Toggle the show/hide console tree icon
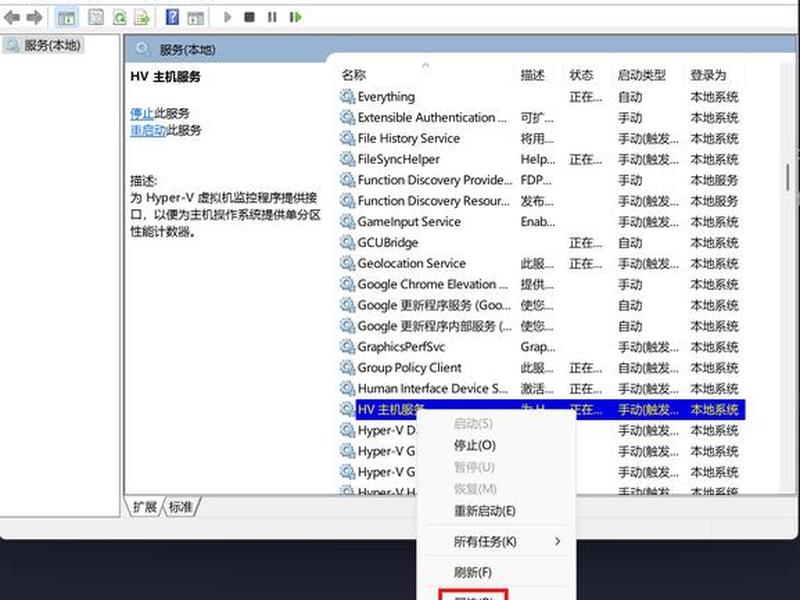 pos(66,18)
